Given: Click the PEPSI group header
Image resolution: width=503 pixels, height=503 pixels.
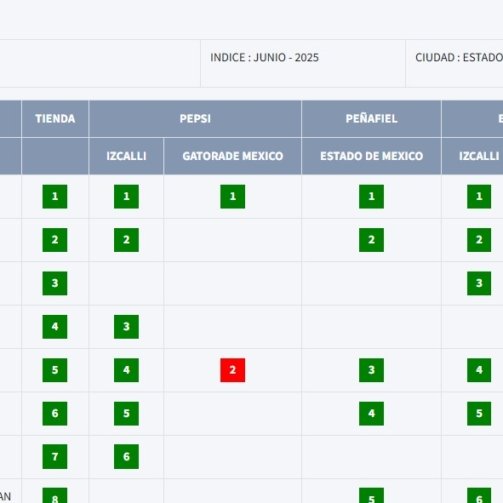Looking at the screenshot, I should pyautogui.click(x=195, y=119).
